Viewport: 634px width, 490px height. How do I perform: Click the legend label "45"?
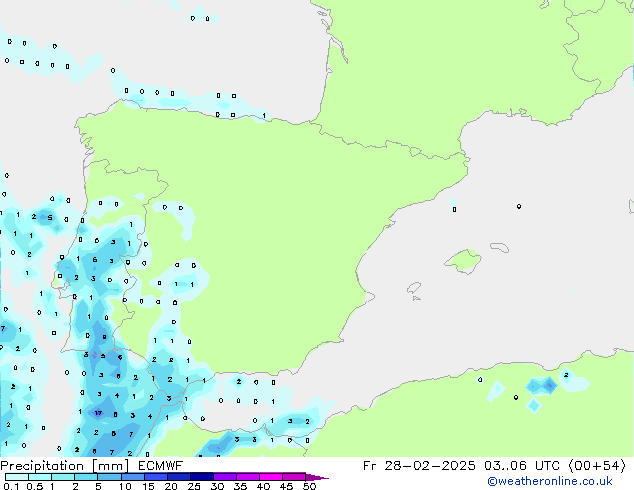pos(286,486)
